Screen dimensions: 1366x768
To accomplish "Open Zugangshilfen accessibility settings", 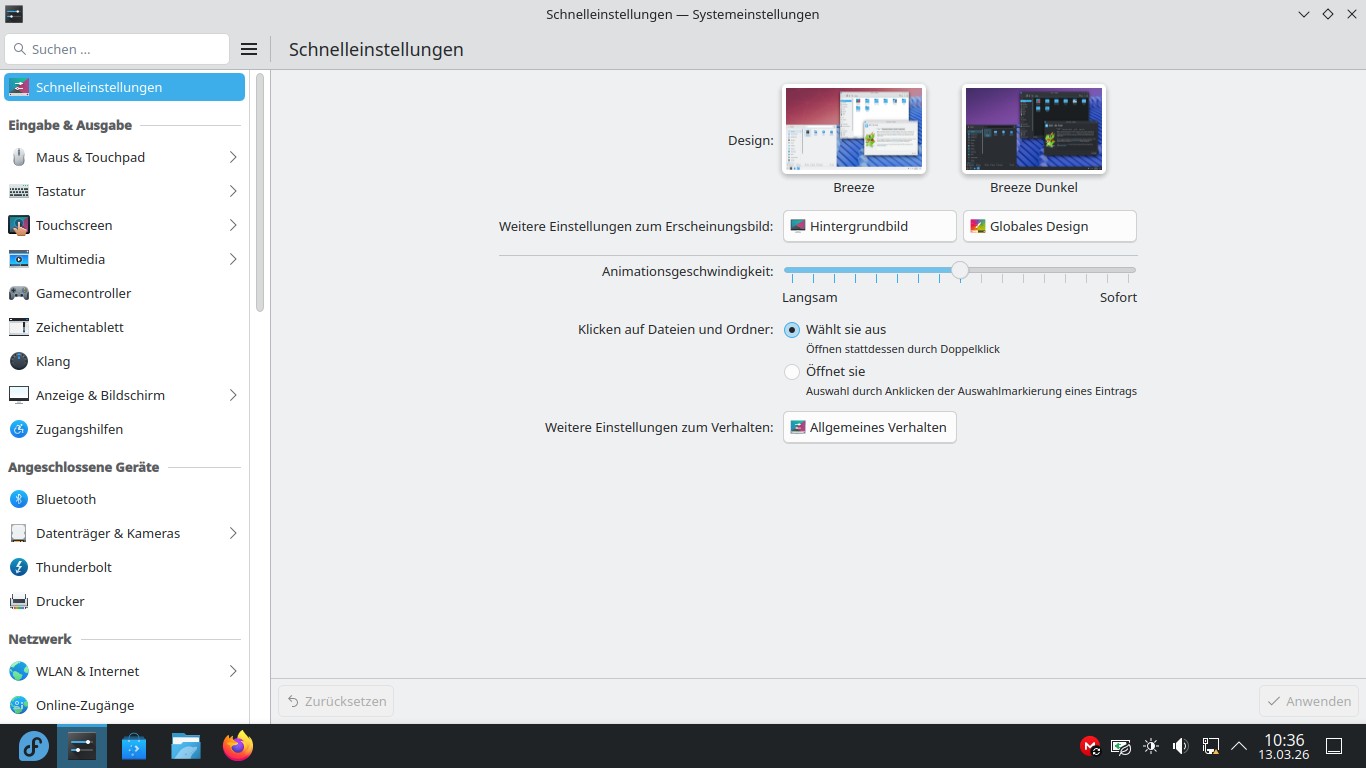I will tap(124, 429).
